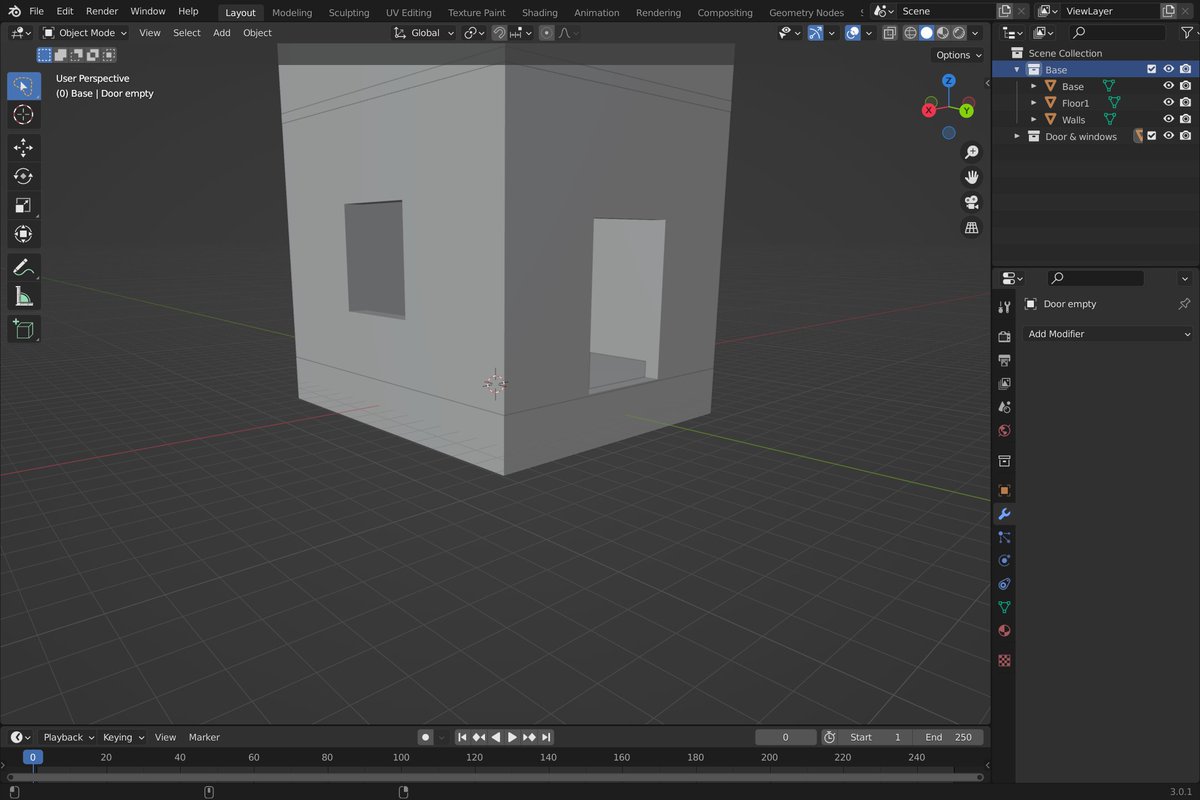Hide the Floor1 object in viewport
Screen dimensions: 1200x800
tap(1168, 103)
